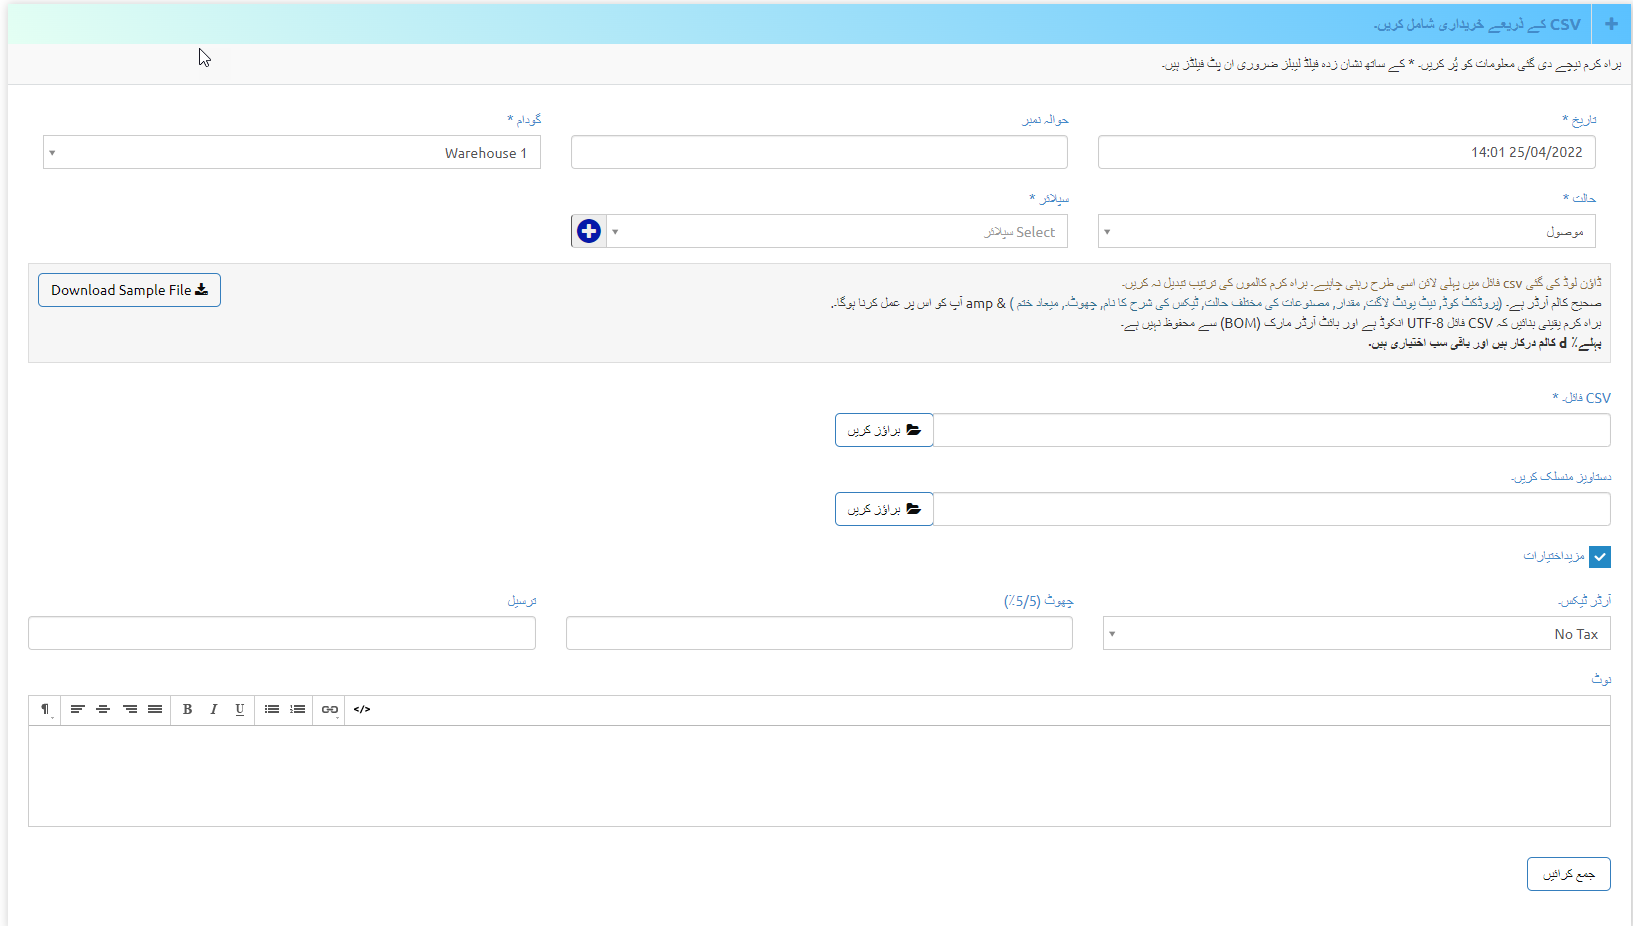Open the paragraph format menu
The image size is (1633, 926).
click(45, 709)
